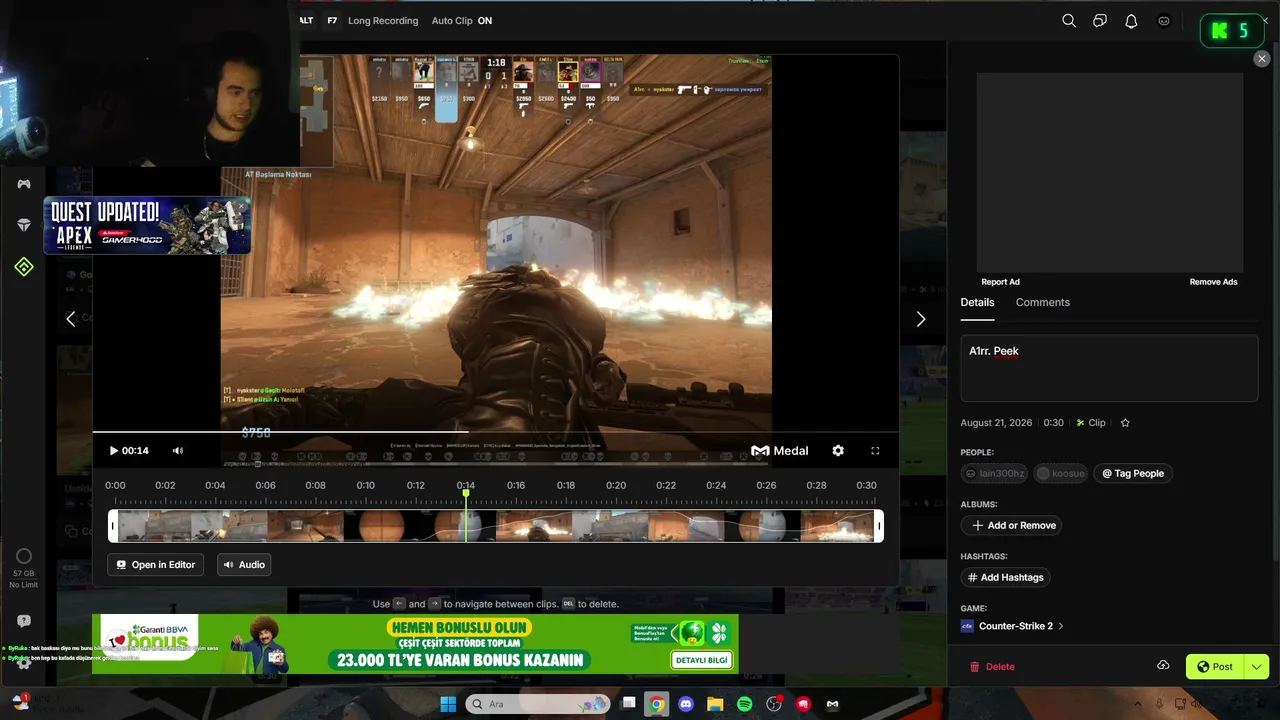Screen dimensions: 1280x720
Task: Delete the clip
Action: click(992, 667)
